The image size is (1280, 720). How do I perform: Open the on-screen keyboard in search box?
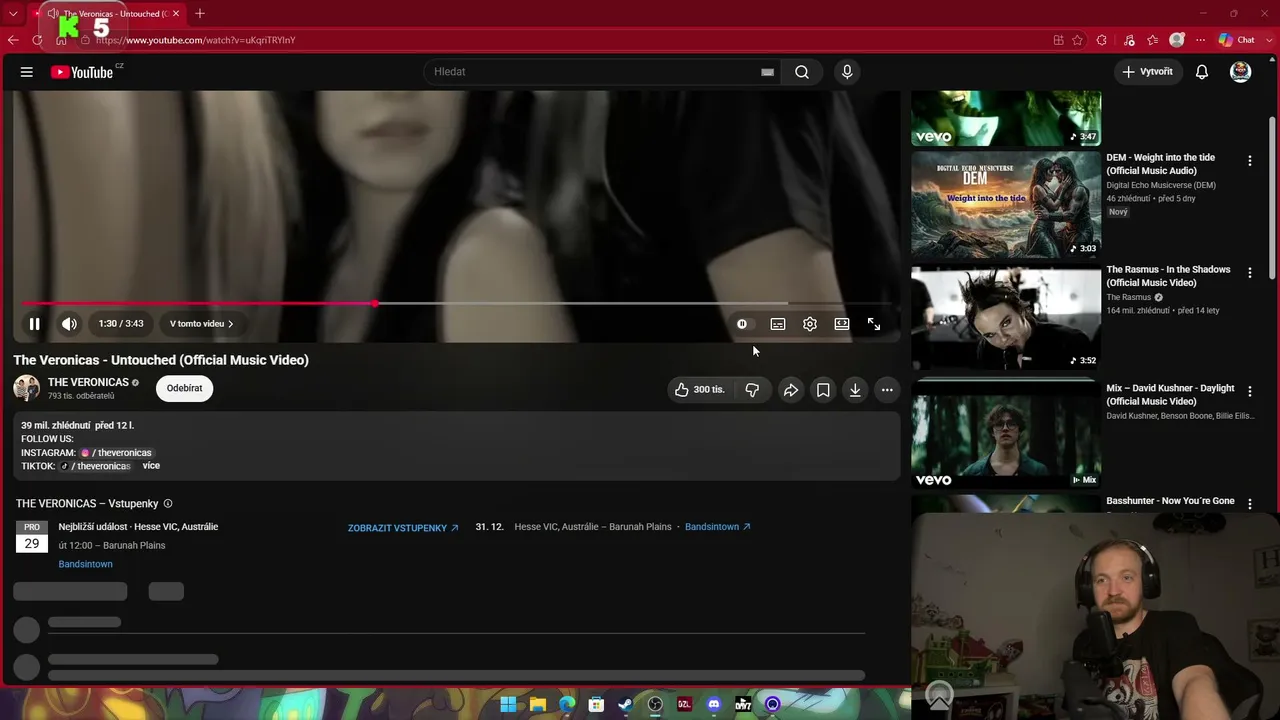click(767, 72)
